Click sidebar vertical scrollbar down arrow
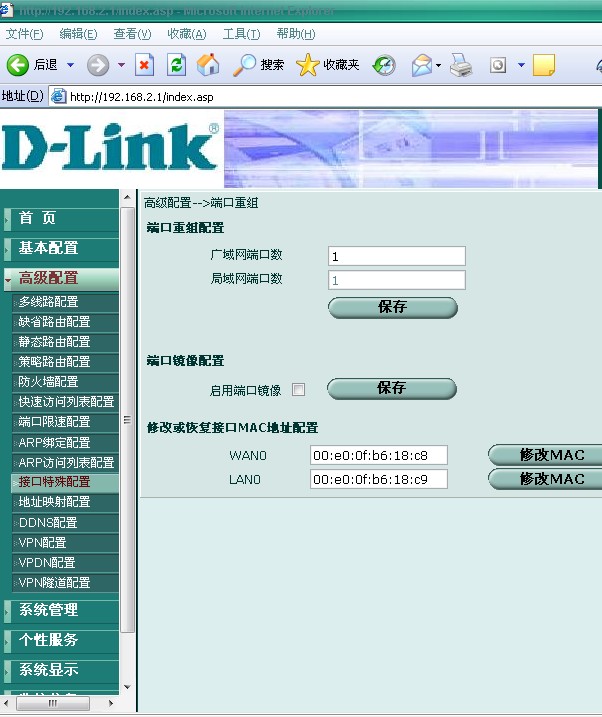The width and height of the screenshot is (602, 717). click(x=128, y=686)
